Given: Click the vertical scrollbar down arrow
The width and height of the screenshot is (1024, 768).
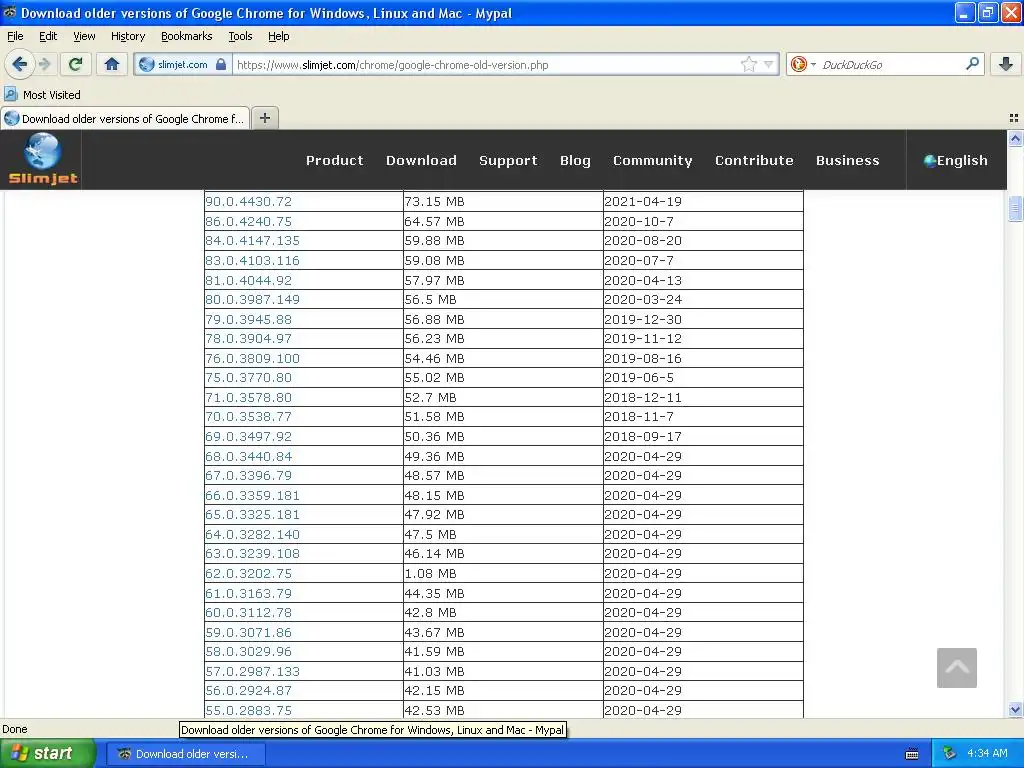Looking at the screenshot, I should pyautogui.click(x=1015, y=709).
